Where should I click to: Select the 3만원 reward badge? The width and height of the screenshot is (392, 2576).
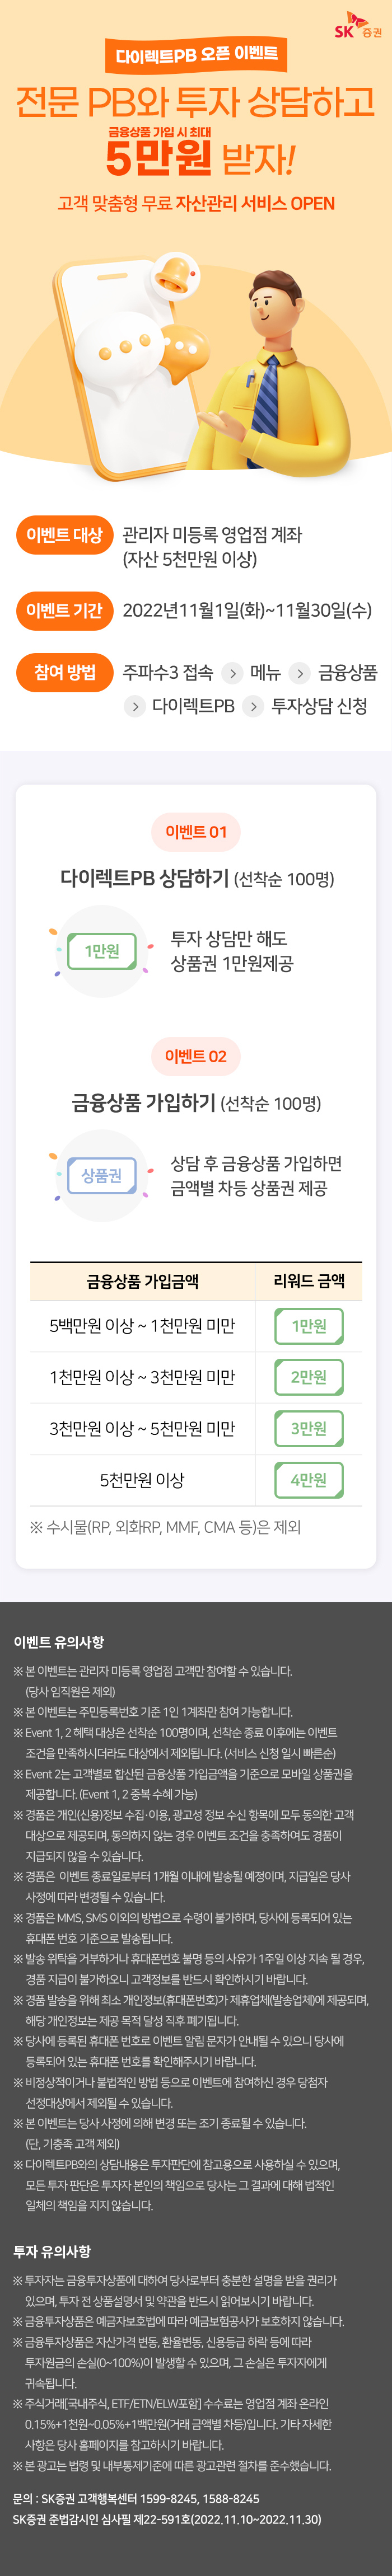point(308,1428)
